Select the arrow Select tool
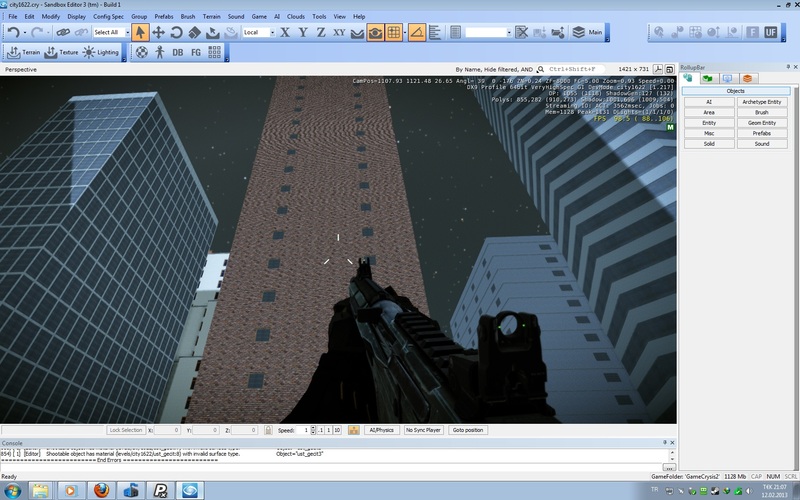The height and width of the screenshot is (500, 800). 140,33
